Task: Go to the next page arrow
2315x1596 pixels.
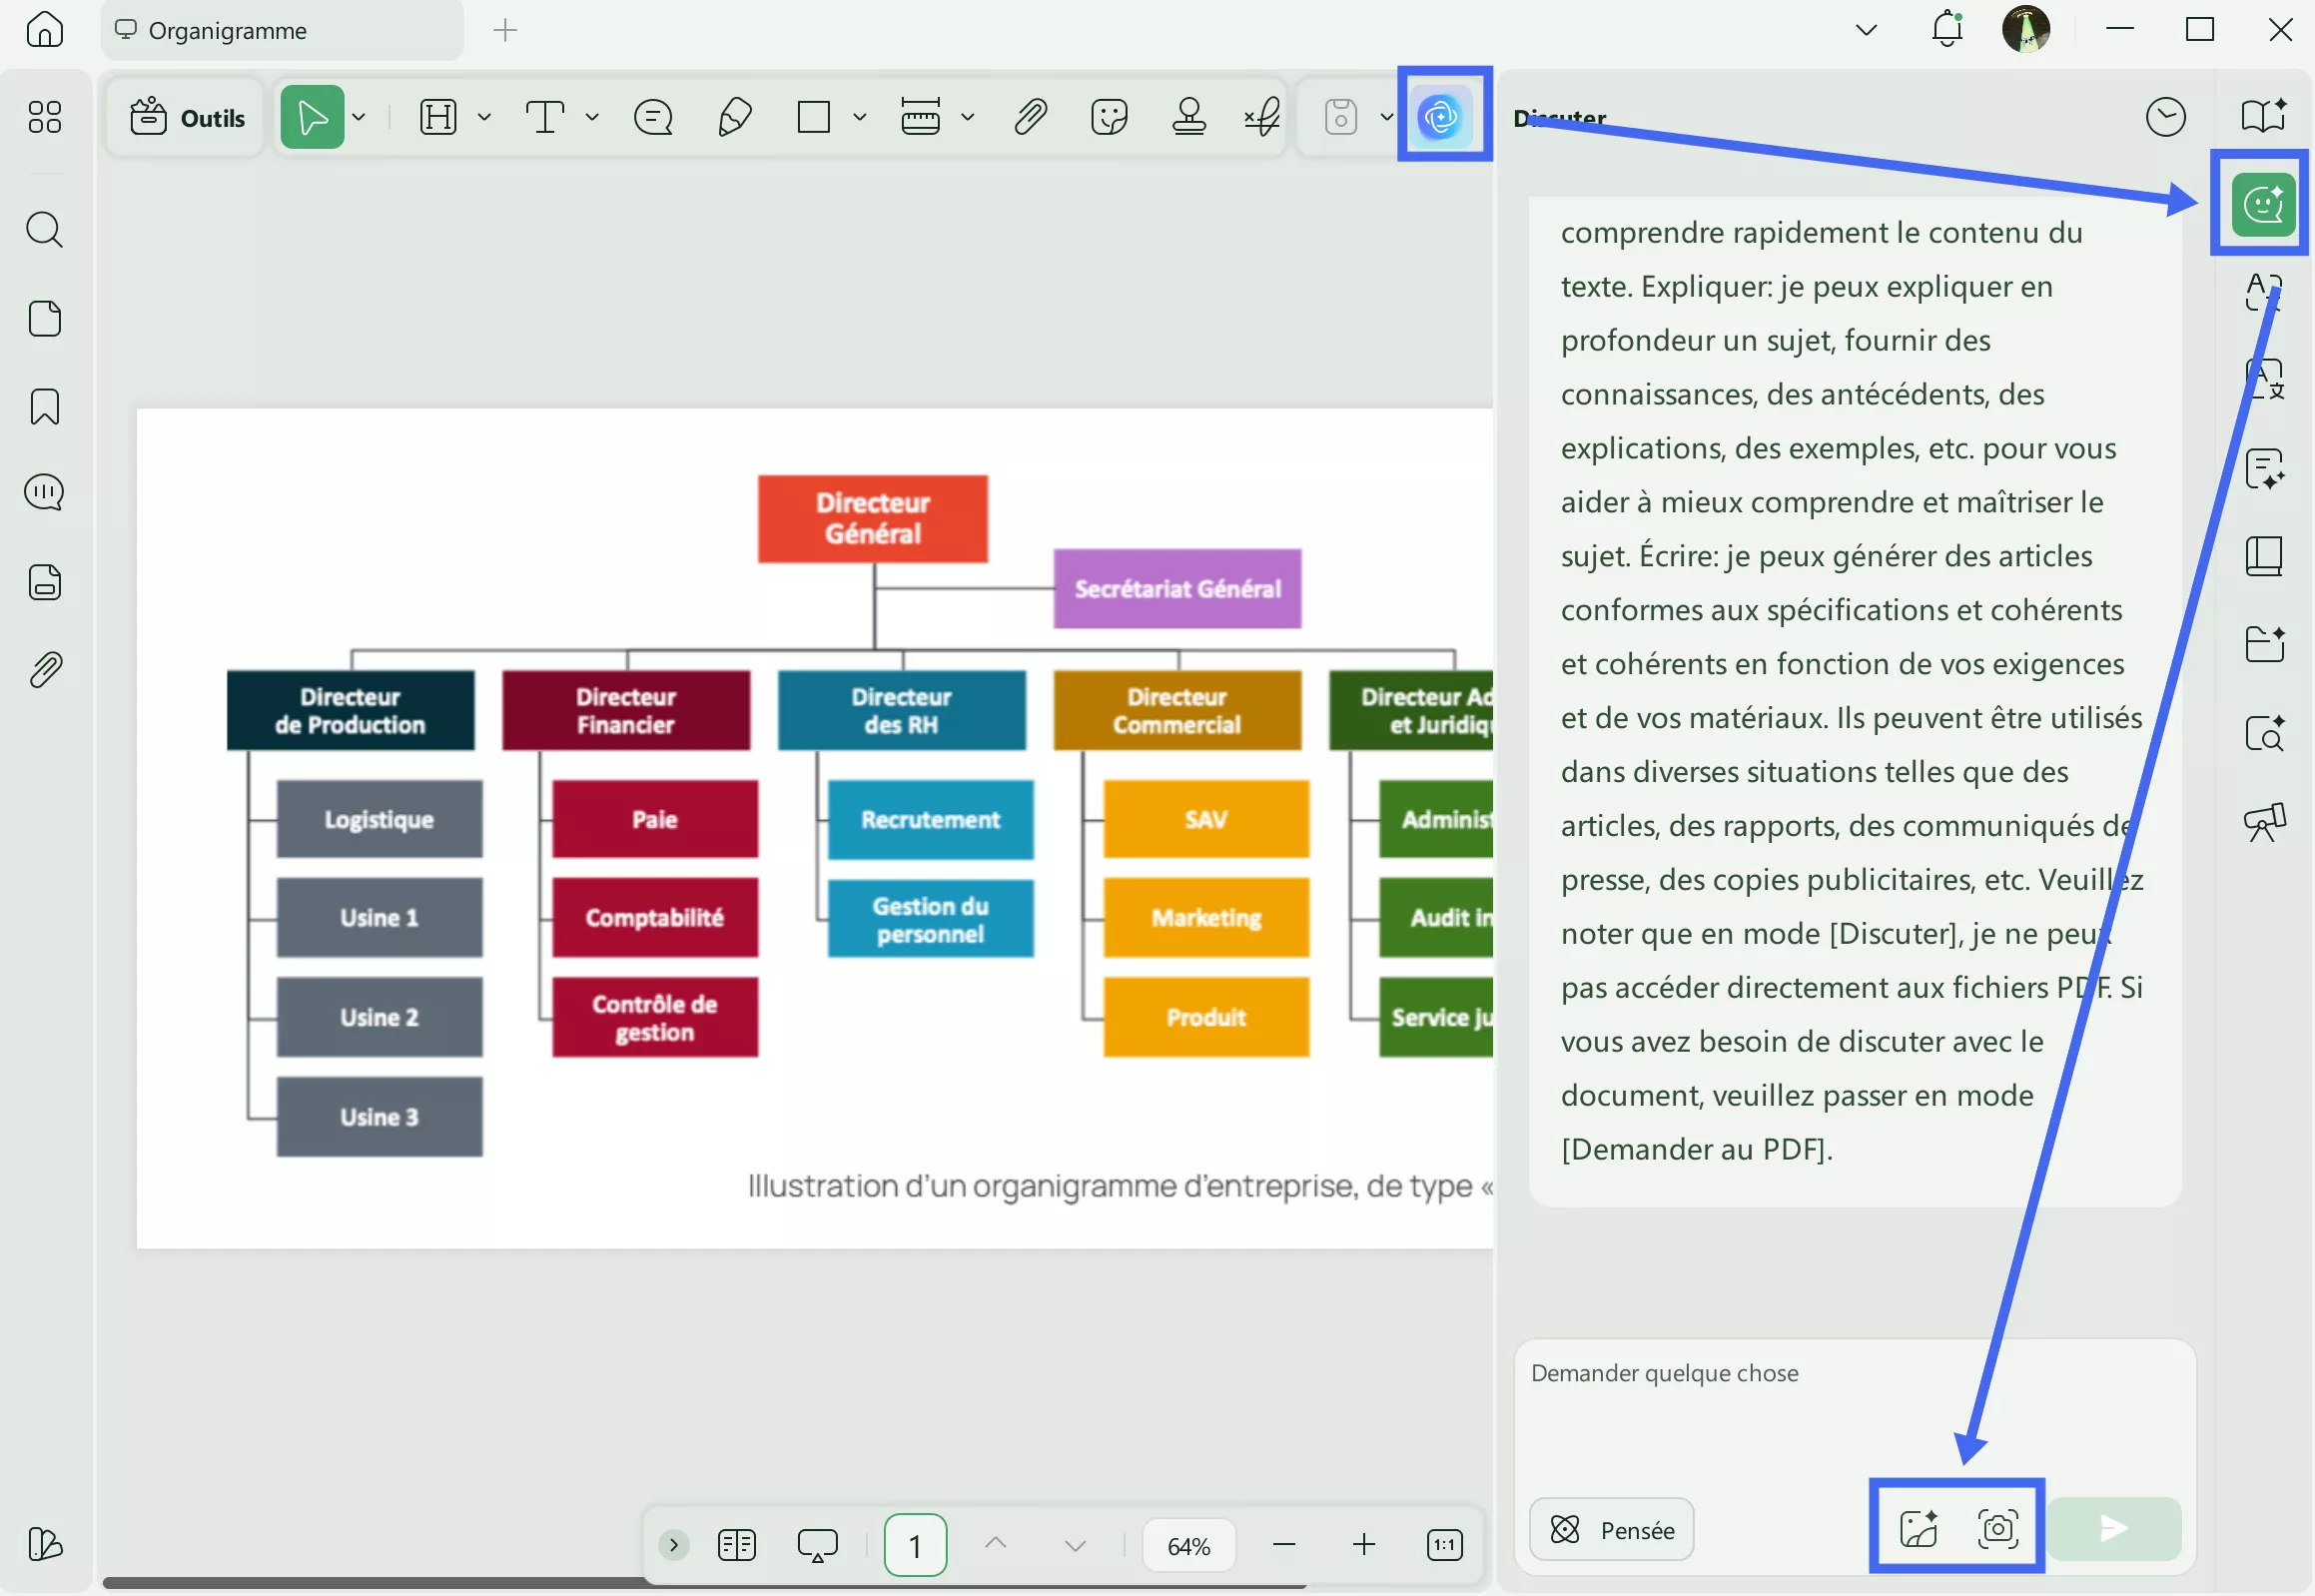Action: 1074,1545
